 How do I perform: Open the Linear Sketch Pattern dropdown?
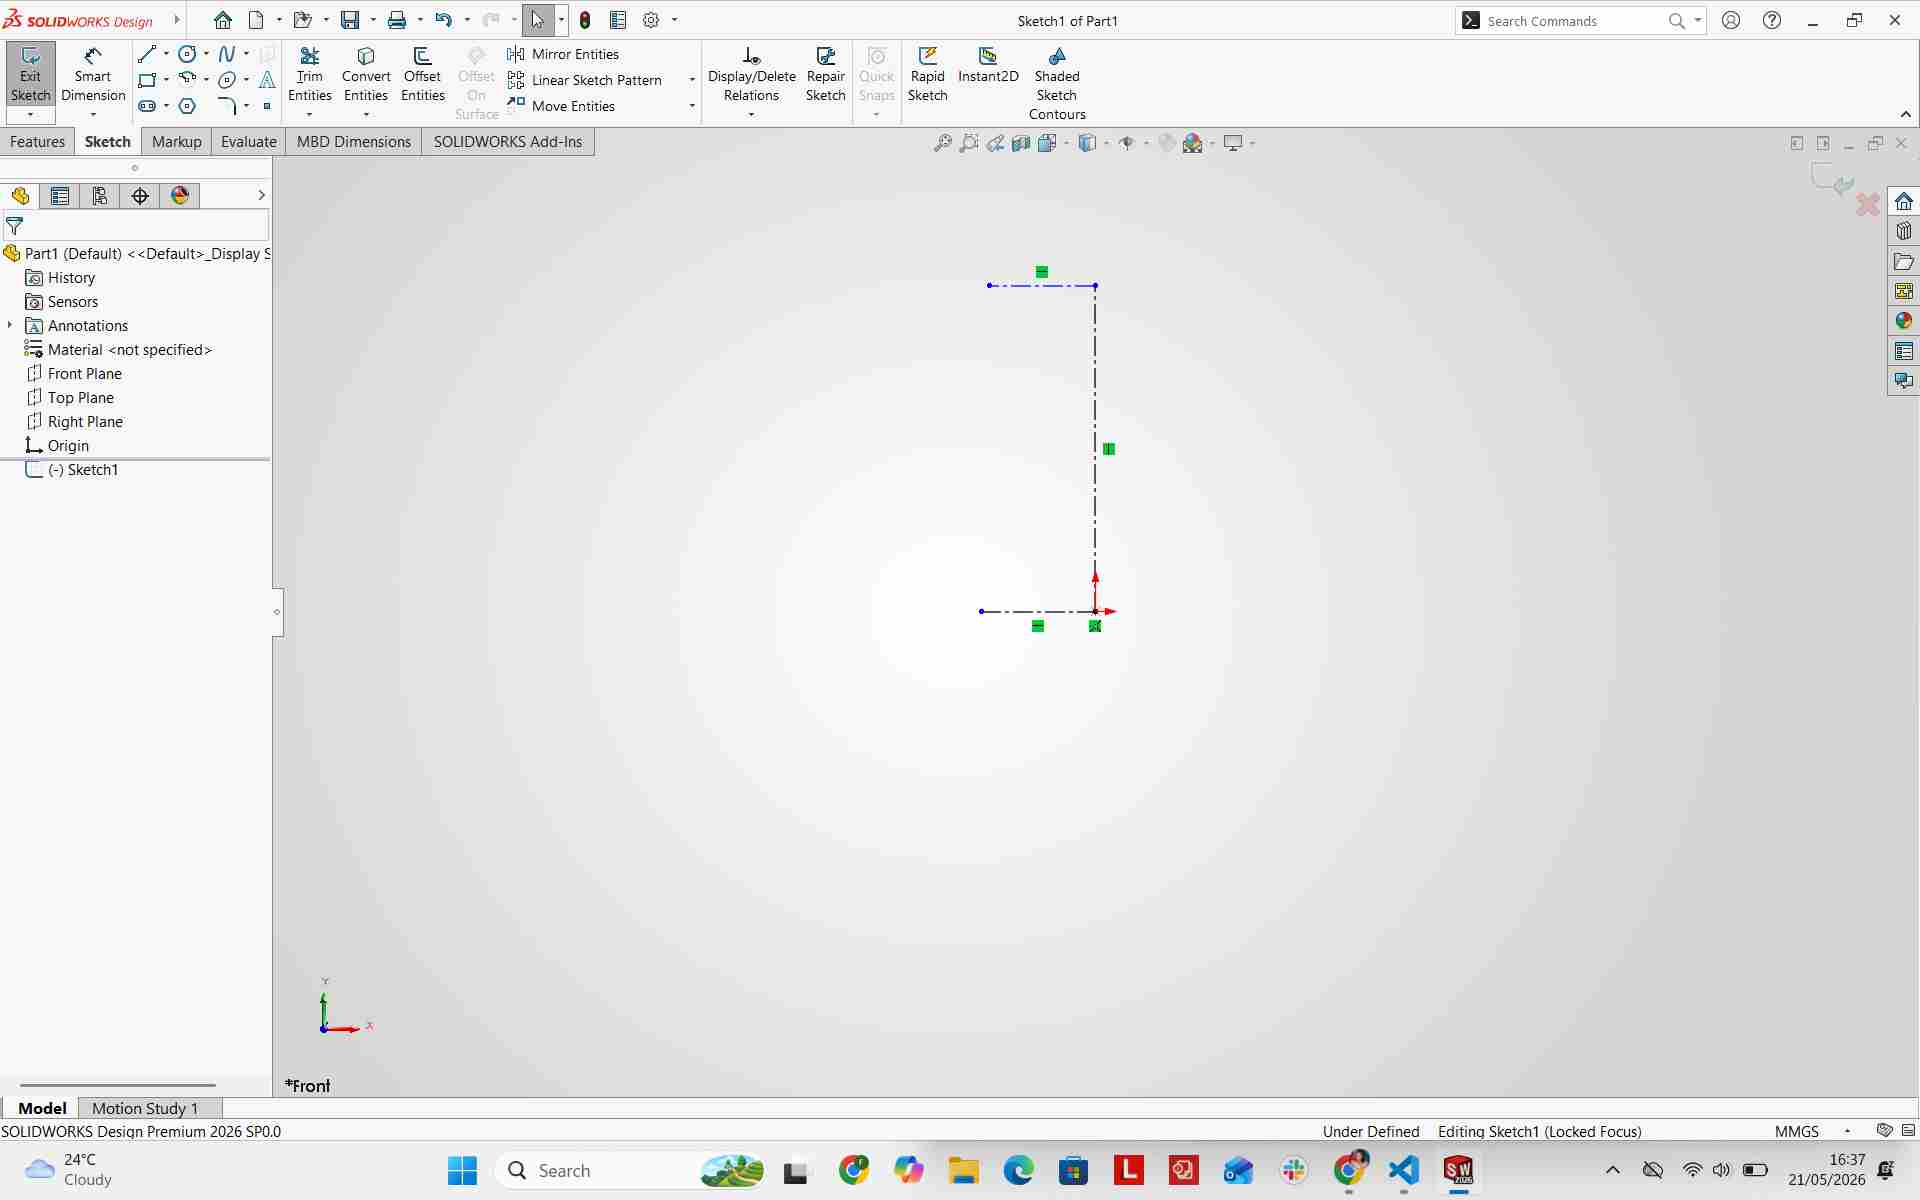pos(692,80)
